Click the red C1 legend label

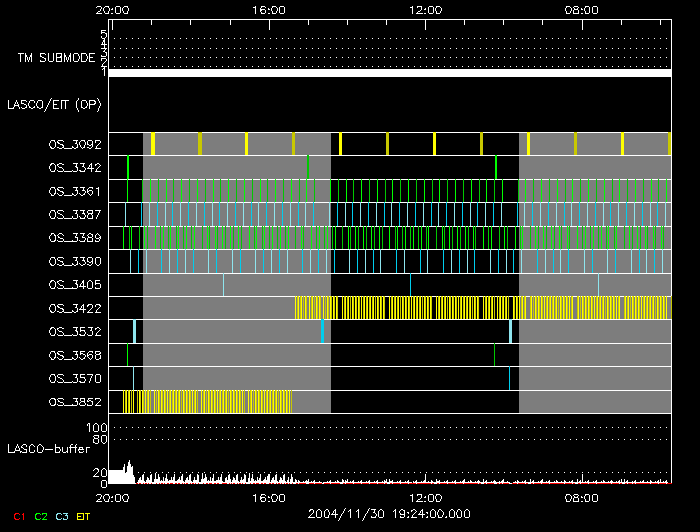pos(18,516)
